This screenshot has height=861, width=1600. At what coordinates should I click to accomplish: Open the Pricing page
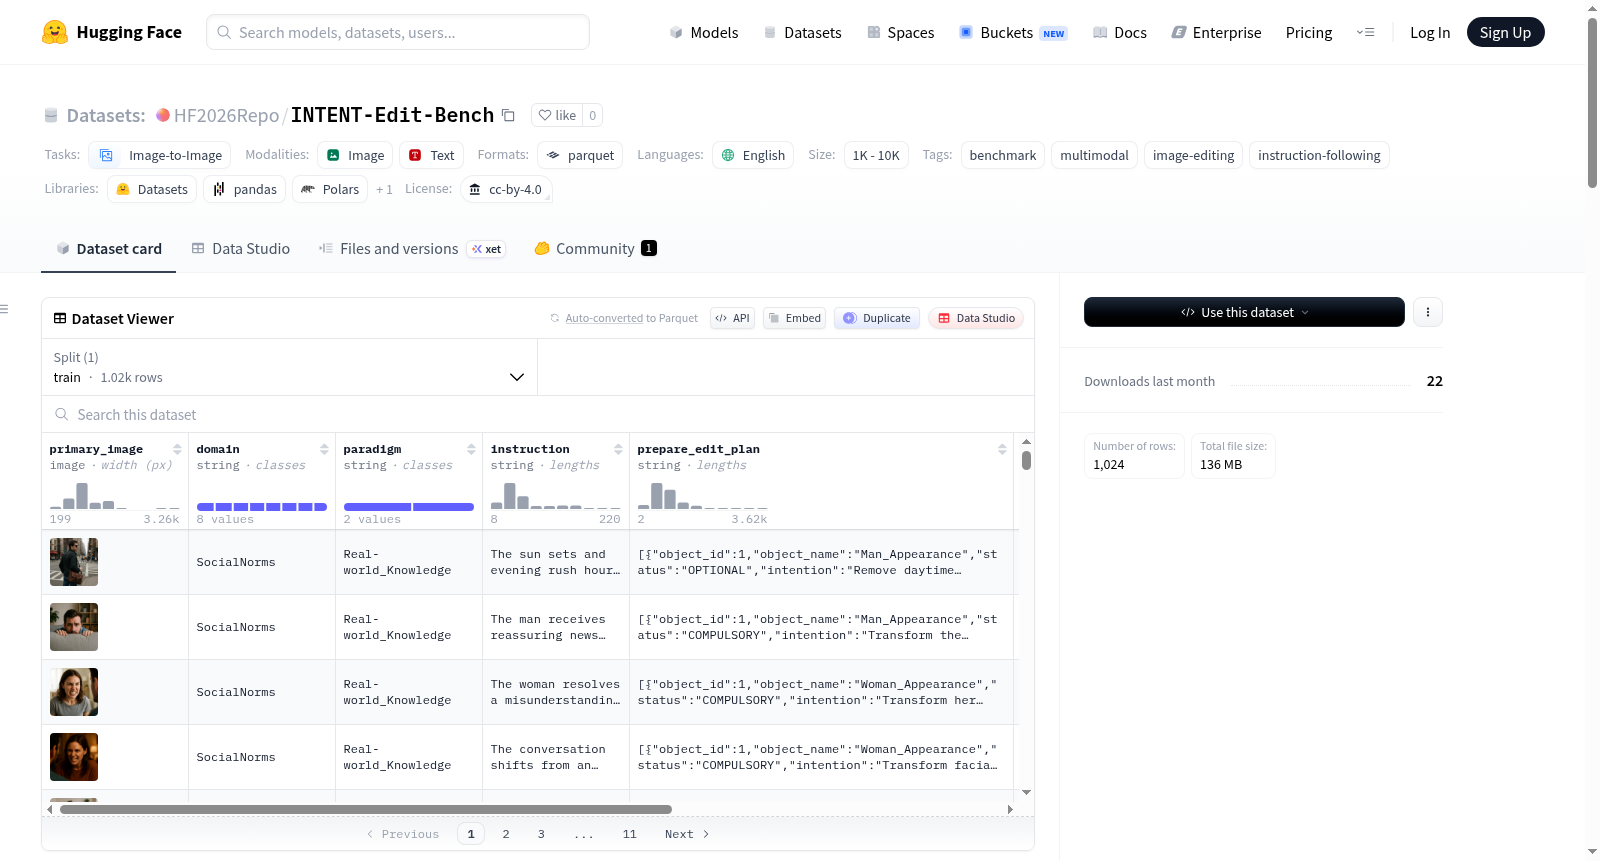tap(1309, 32)
